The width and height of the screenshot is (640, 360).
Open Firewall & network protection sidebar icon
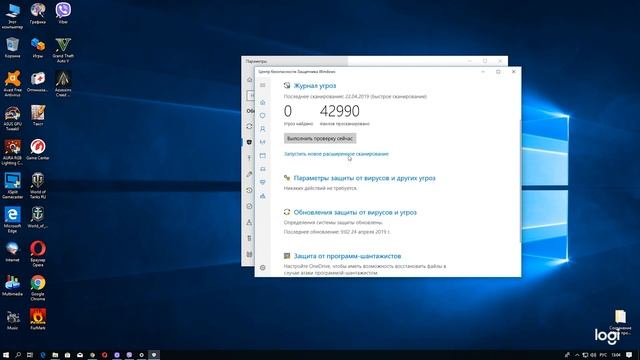[x=263, y=142]
